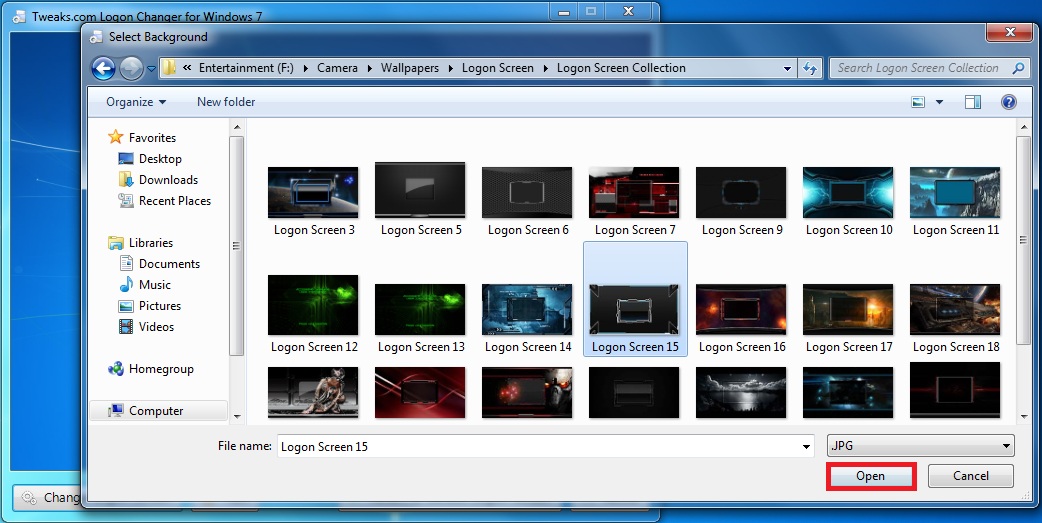
Task: Open Recent Places in Favorites
Action: 175,201
